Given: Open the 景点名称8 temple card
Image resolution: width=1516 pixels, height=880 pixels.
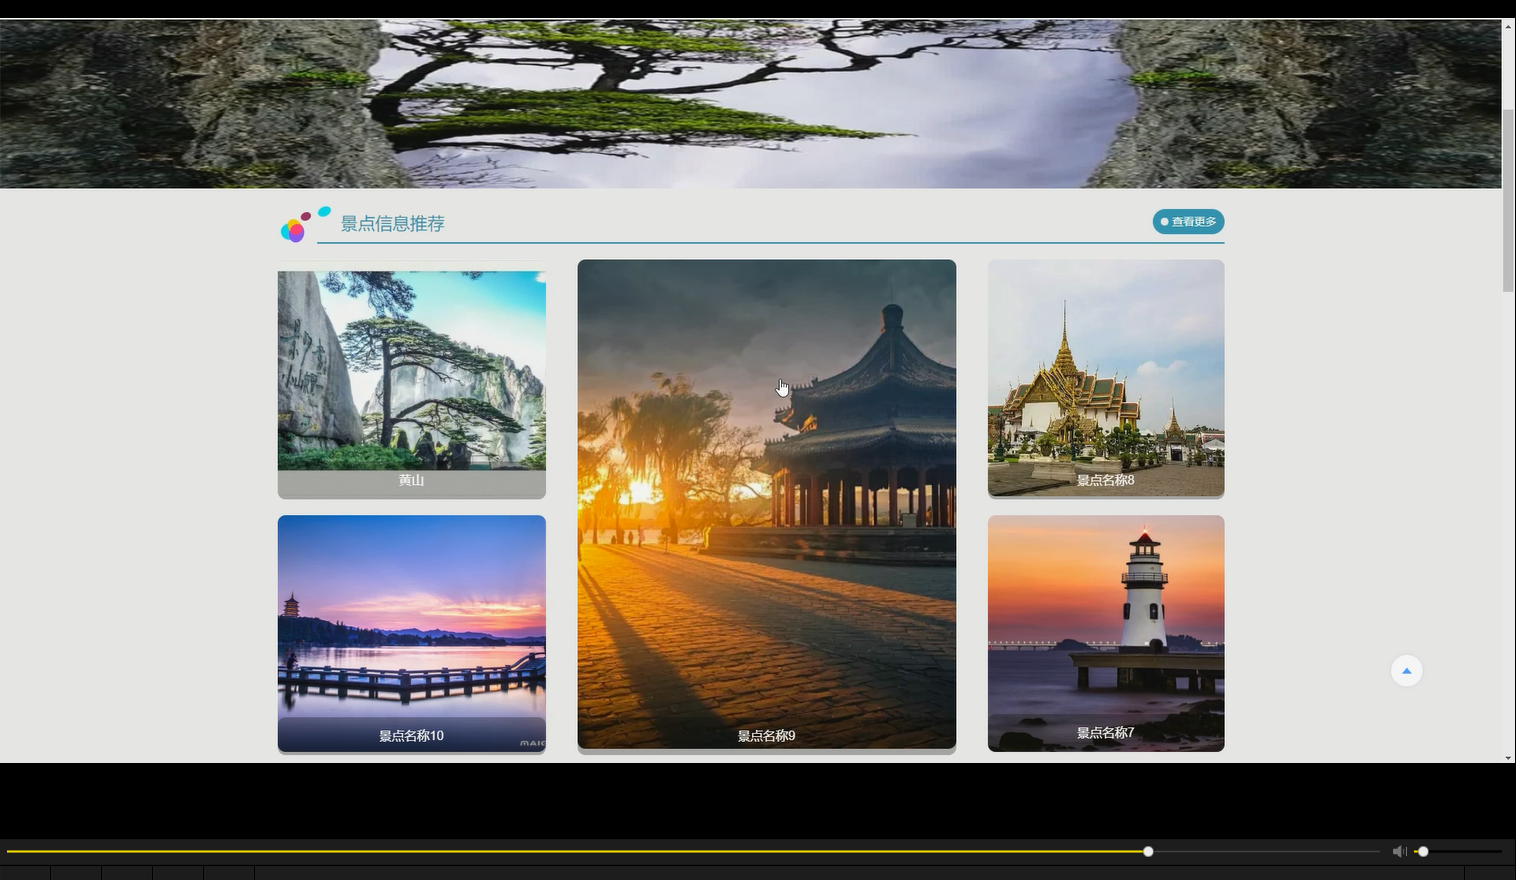Looking at the screenshot, I should 1106,378.
